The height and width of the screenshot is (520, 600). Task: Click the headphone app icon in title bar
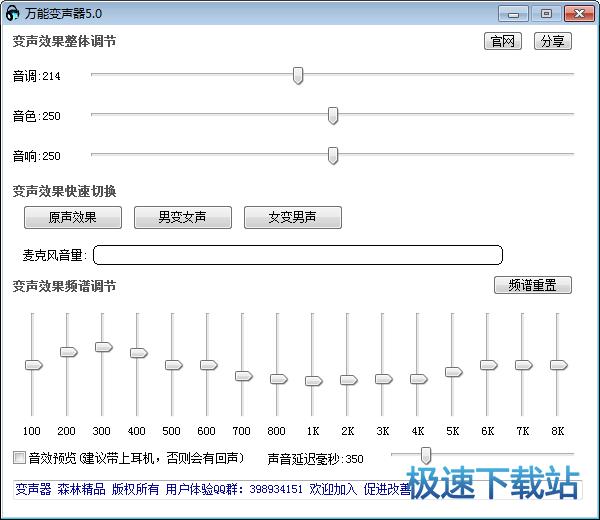pos(12,13)
